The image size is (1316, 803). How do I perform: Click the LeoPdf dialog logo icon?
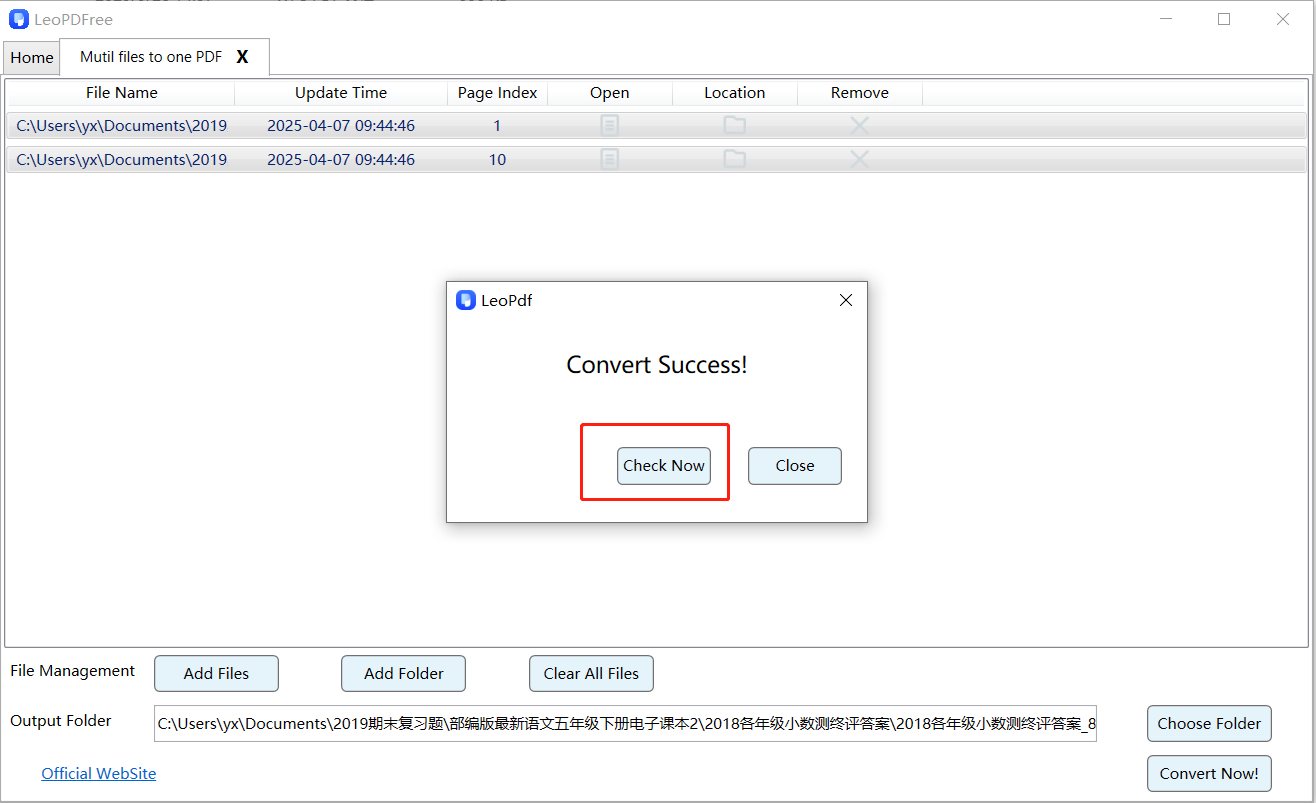click(x=465, y=300)
